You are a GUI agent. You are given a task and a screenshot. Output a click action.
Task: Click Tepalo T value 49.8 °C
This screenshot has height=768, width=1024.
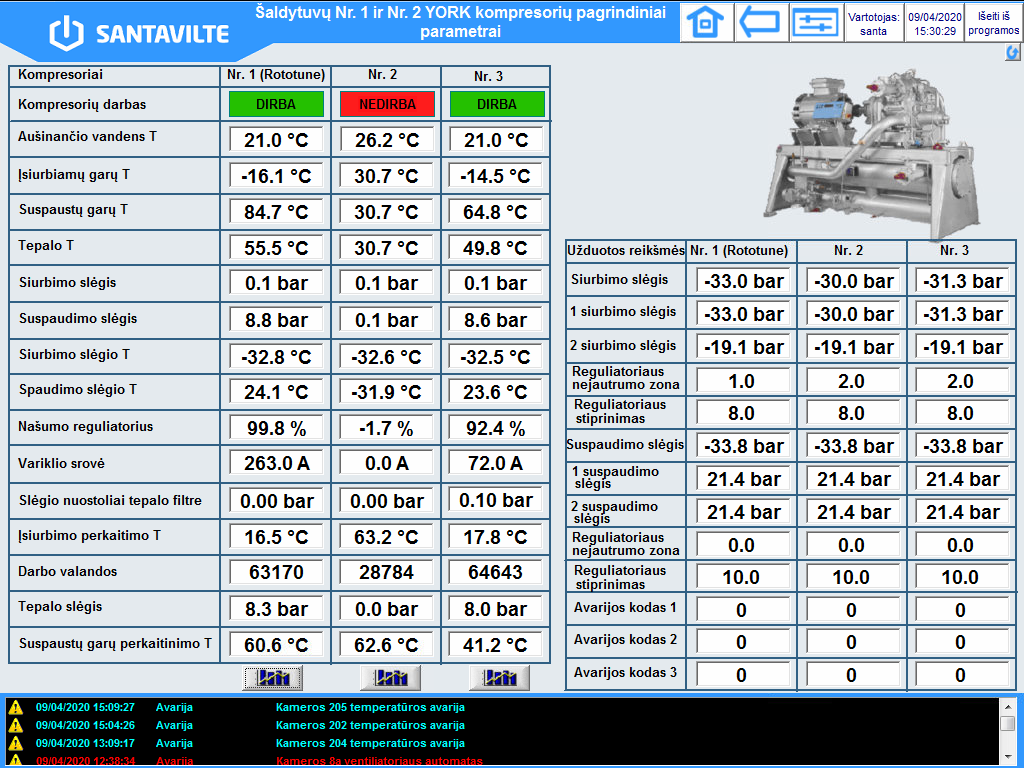tap(497, 248)
